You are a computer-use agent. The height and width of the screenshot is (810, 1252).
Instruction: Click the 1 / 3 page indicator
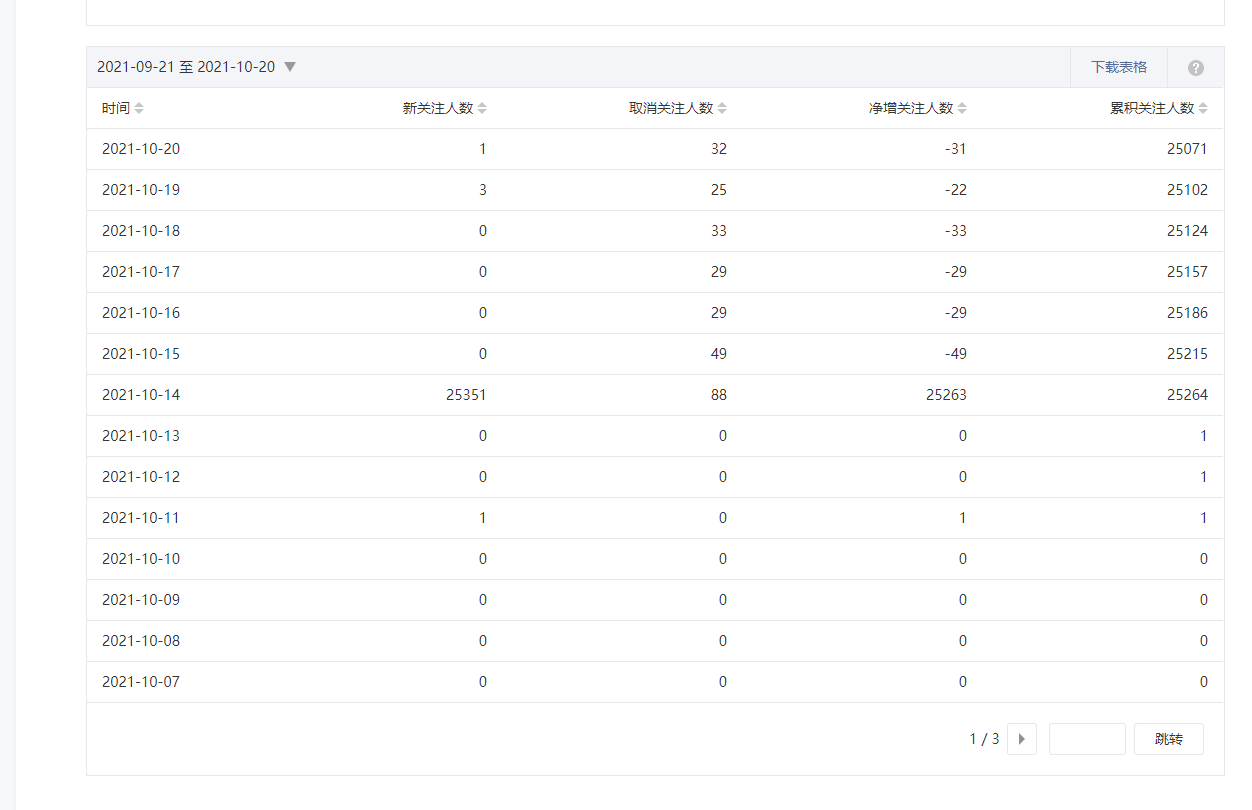point(984,739)
